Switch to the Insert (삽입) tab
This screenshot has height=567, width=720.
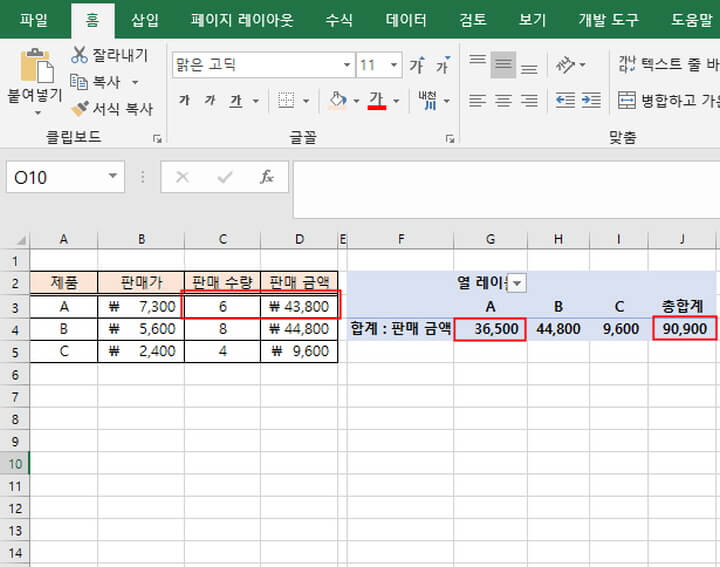coord(145,20)
